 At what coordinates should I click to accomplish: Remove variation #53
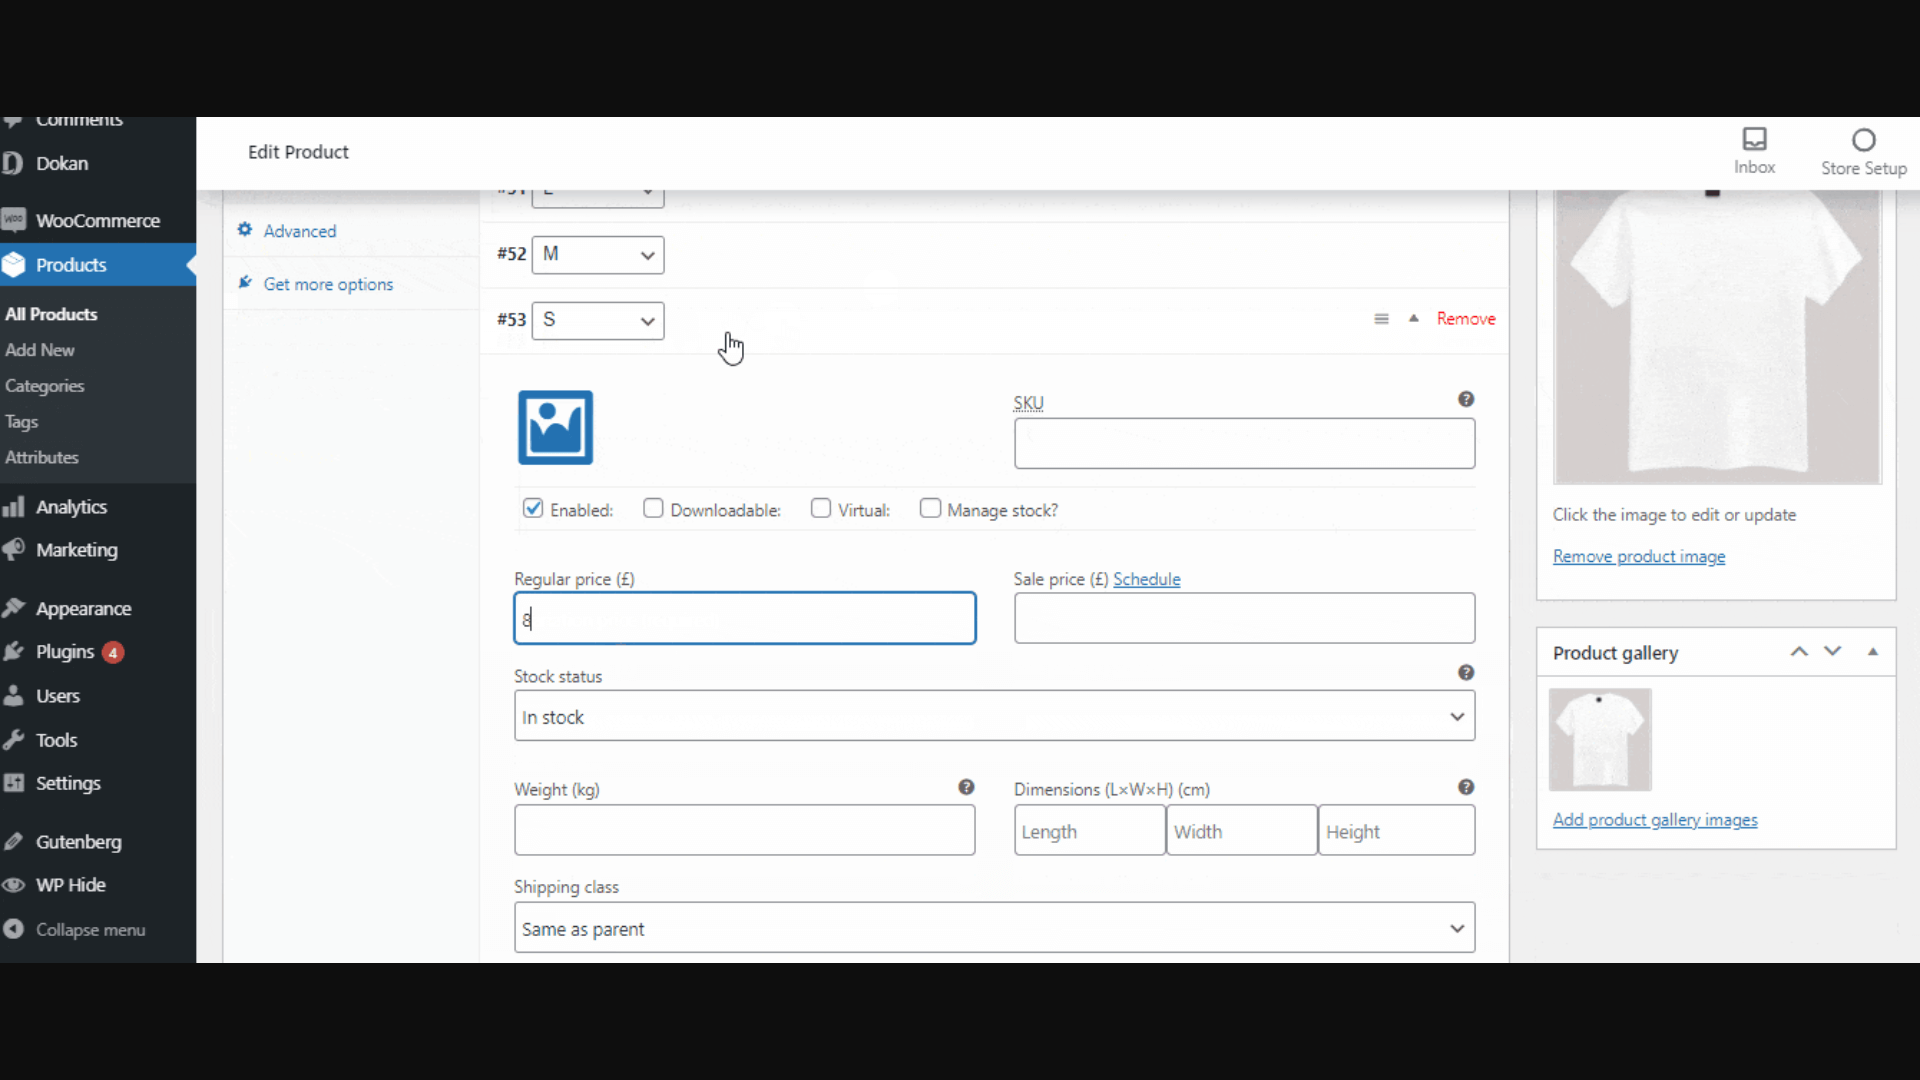1466,319
